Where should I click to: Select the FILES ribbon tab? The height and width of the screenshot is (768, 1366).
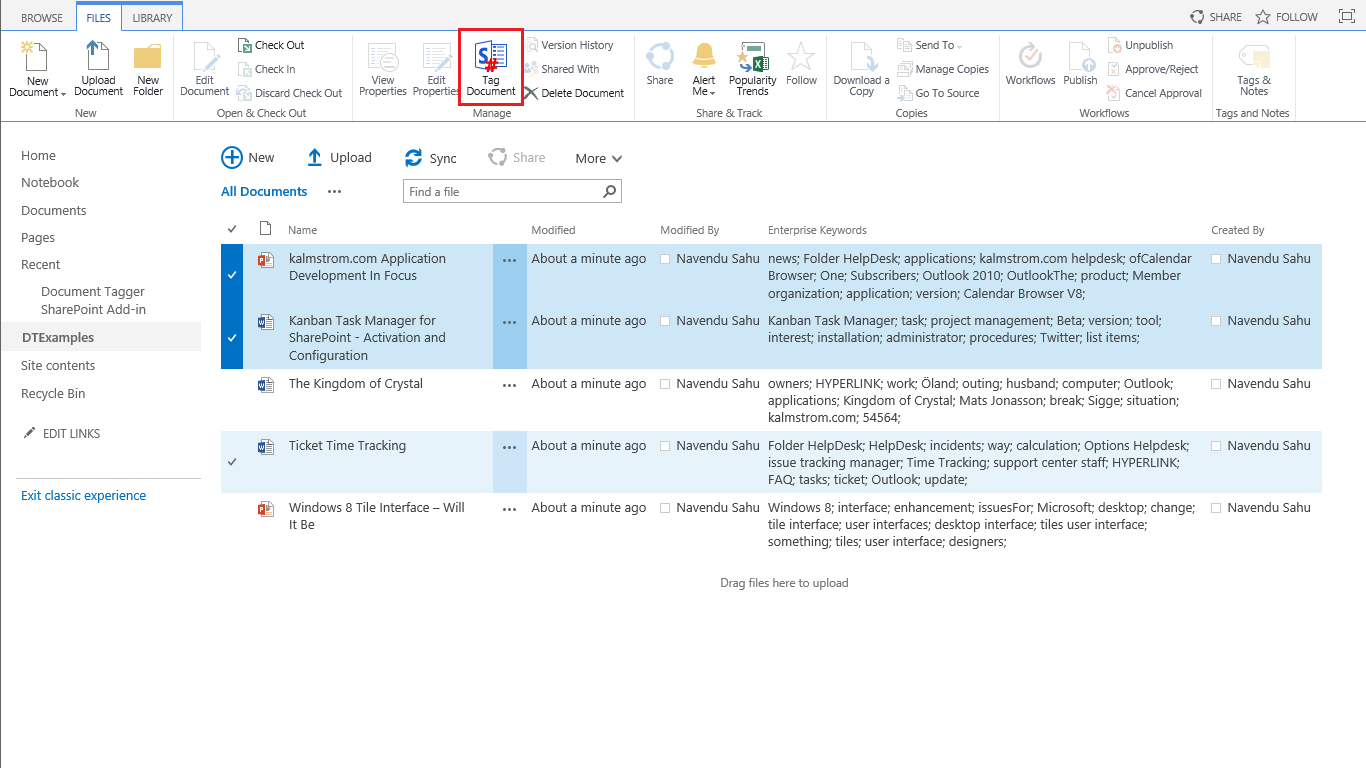pos(99,18)
